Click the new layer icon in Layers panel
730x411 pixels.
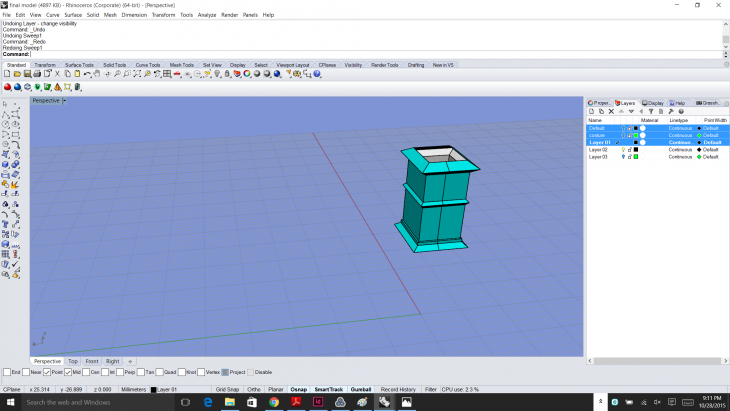591,111
